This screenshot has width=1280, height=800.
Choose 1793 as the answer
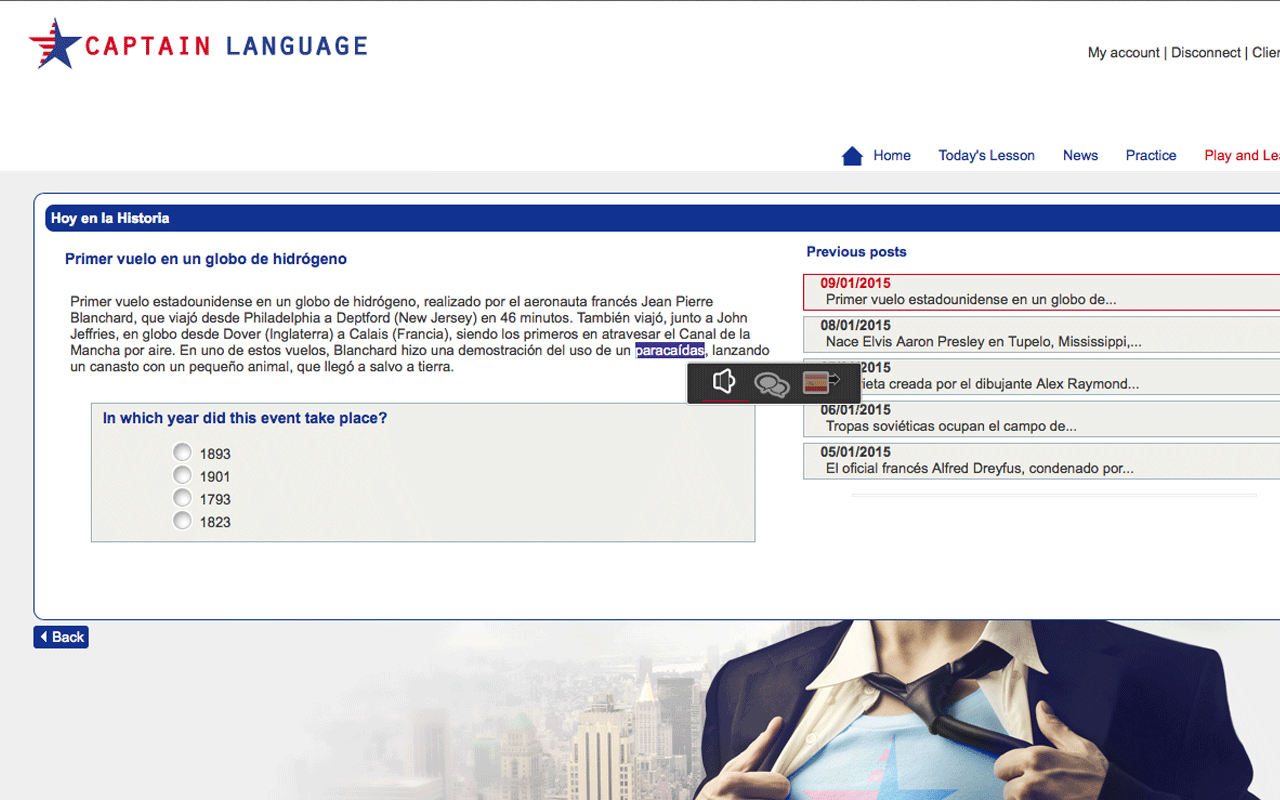(x=182, y=498)
